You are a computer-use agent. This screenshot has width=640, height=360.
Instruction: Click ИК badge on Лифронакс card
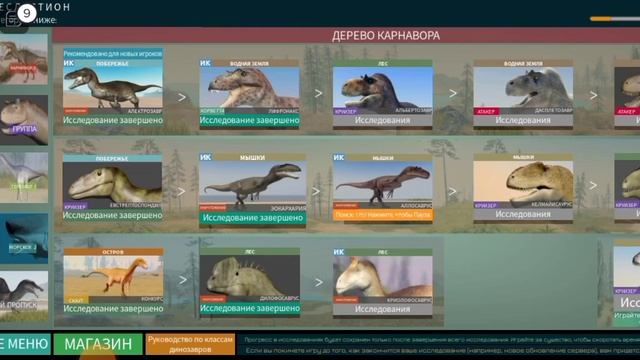205,63
